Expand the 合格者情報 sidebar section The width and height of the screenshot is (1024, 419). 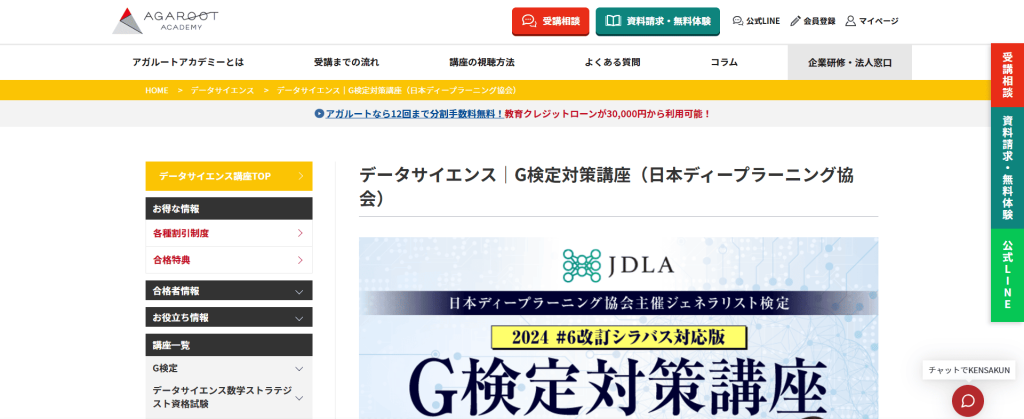coord(229,291)
